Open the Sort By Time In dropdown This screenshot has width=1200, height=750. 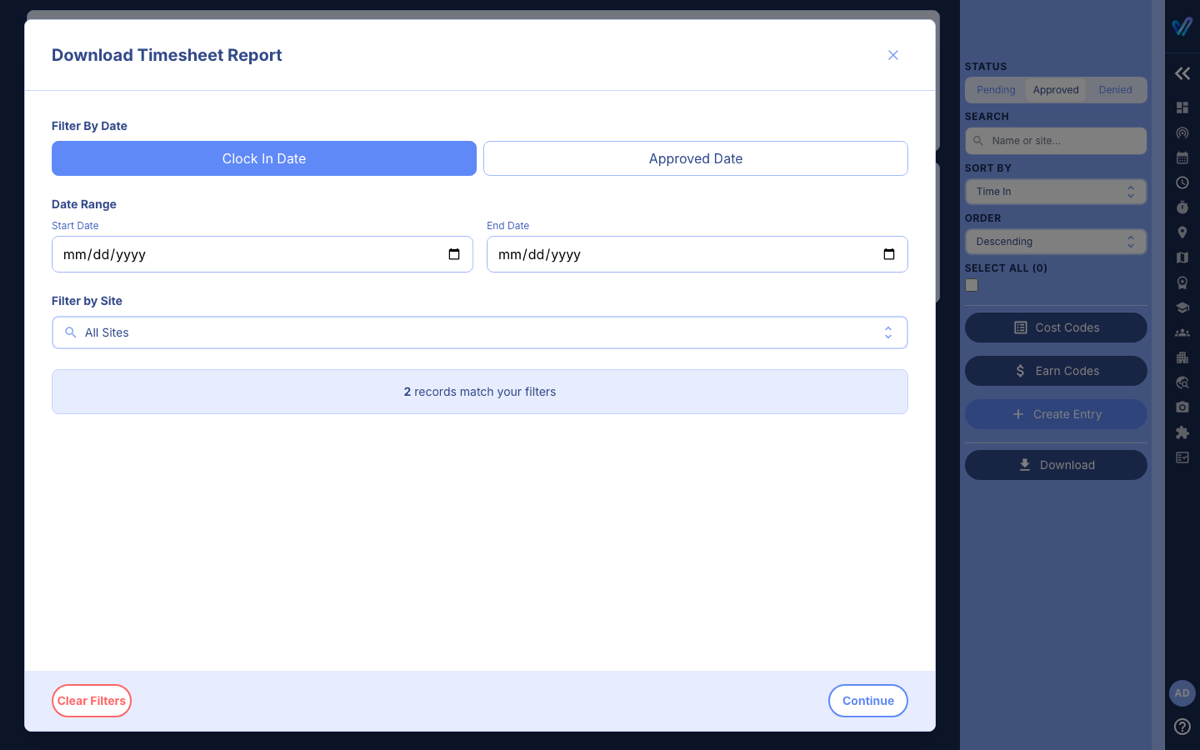[x=1056, y=191]
